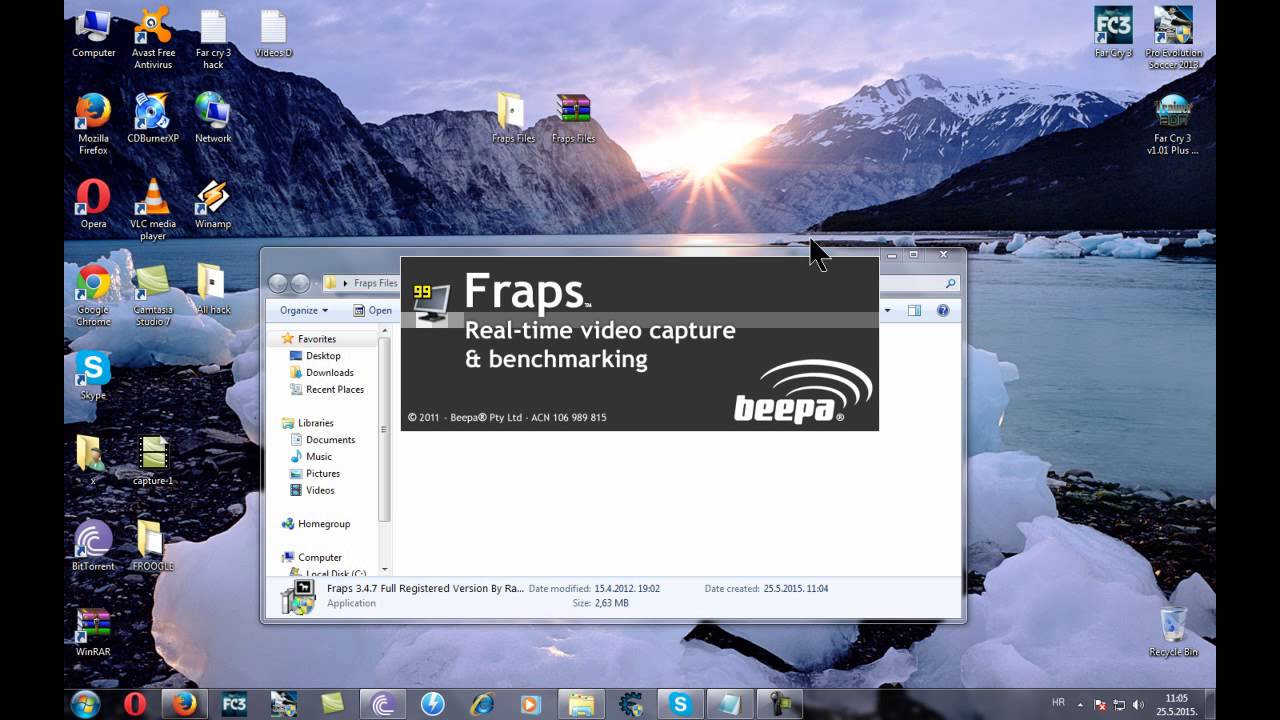Open Skype desktop shortcut
This screenshot has width=1280, height=720.
(93, 375)
